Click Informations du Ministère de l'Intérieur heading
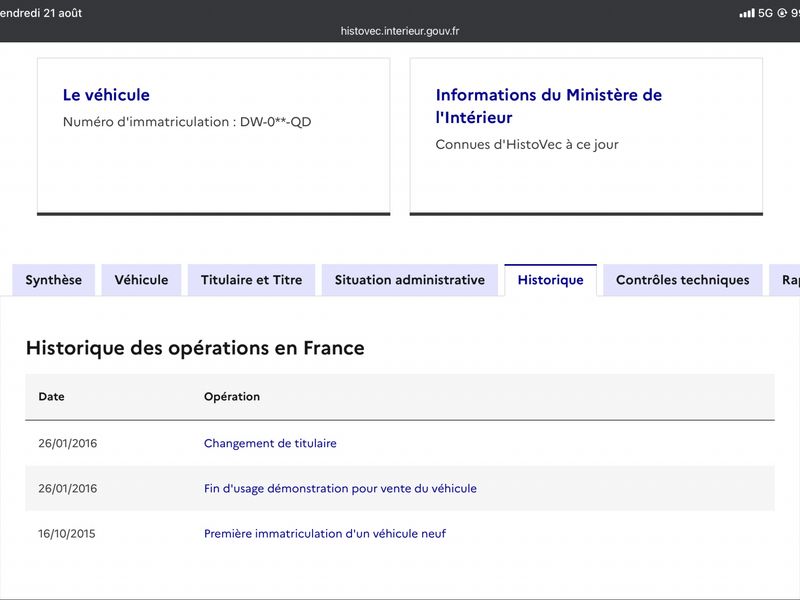This screenshot has width=800, height=600. tap(548, 106)
